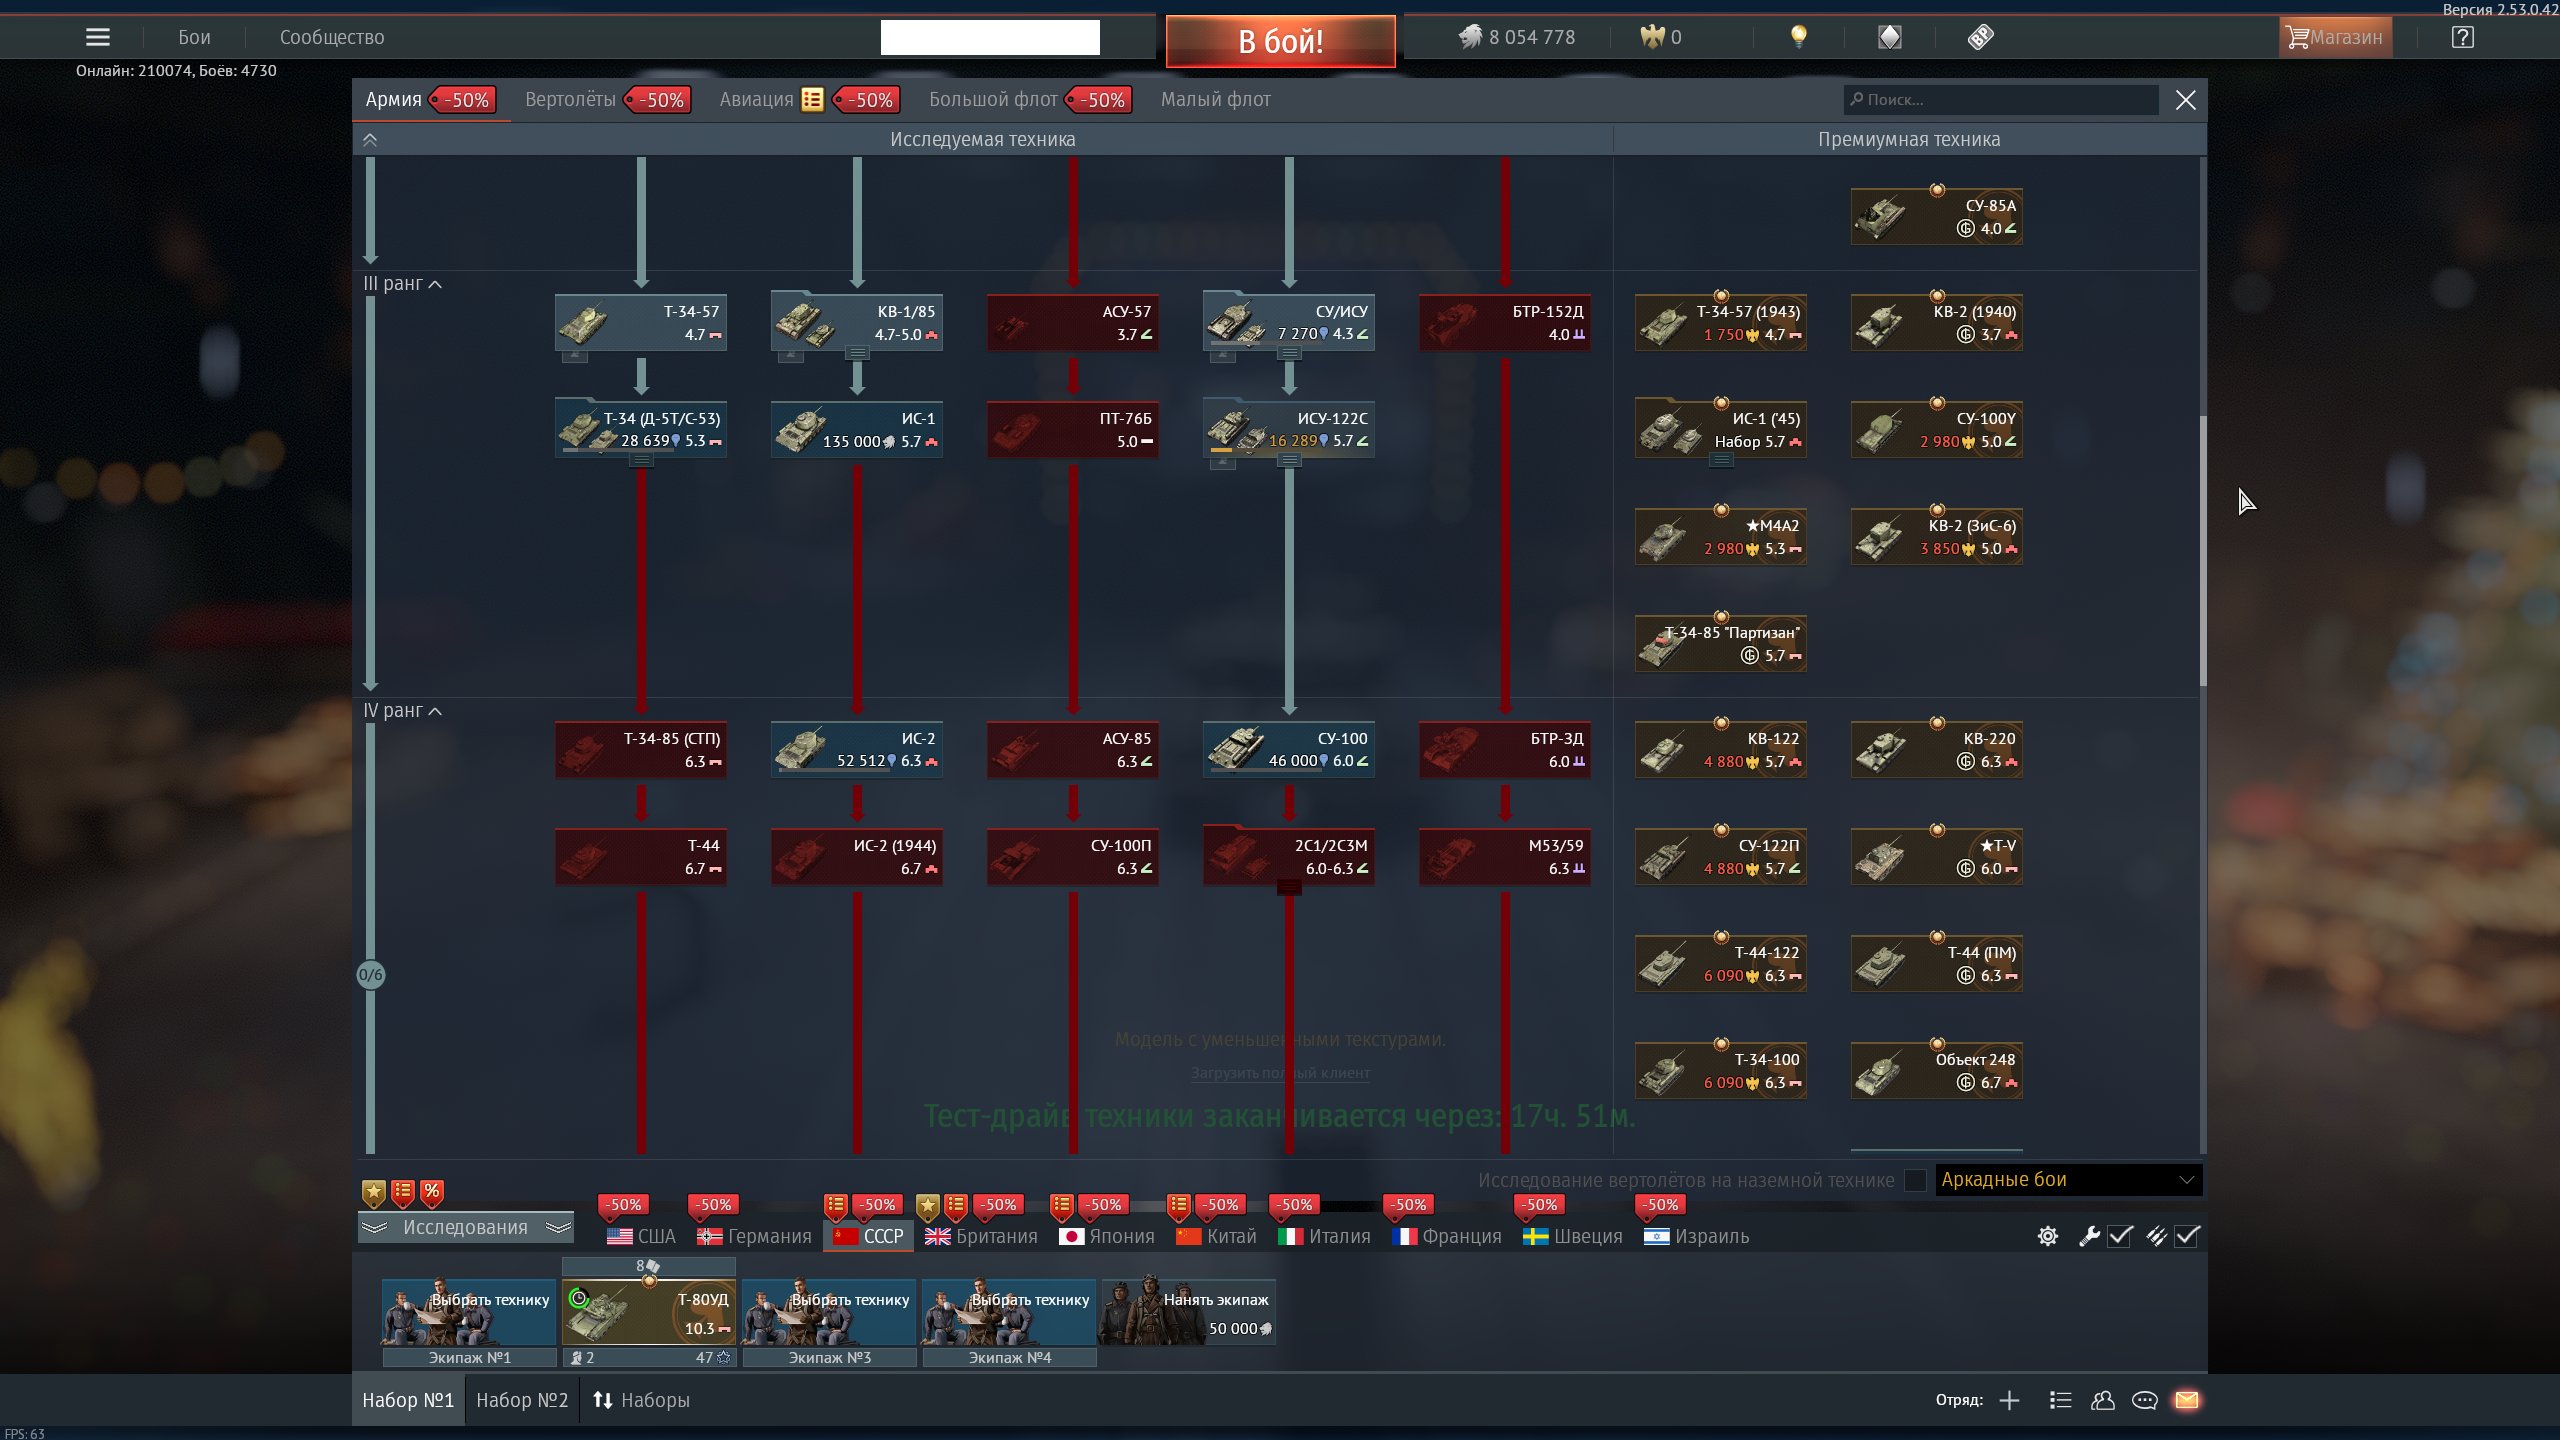Screen dimensions: 2560x1440
Task: Click the Поиск search field
Action: click(x=2000, y=99)
